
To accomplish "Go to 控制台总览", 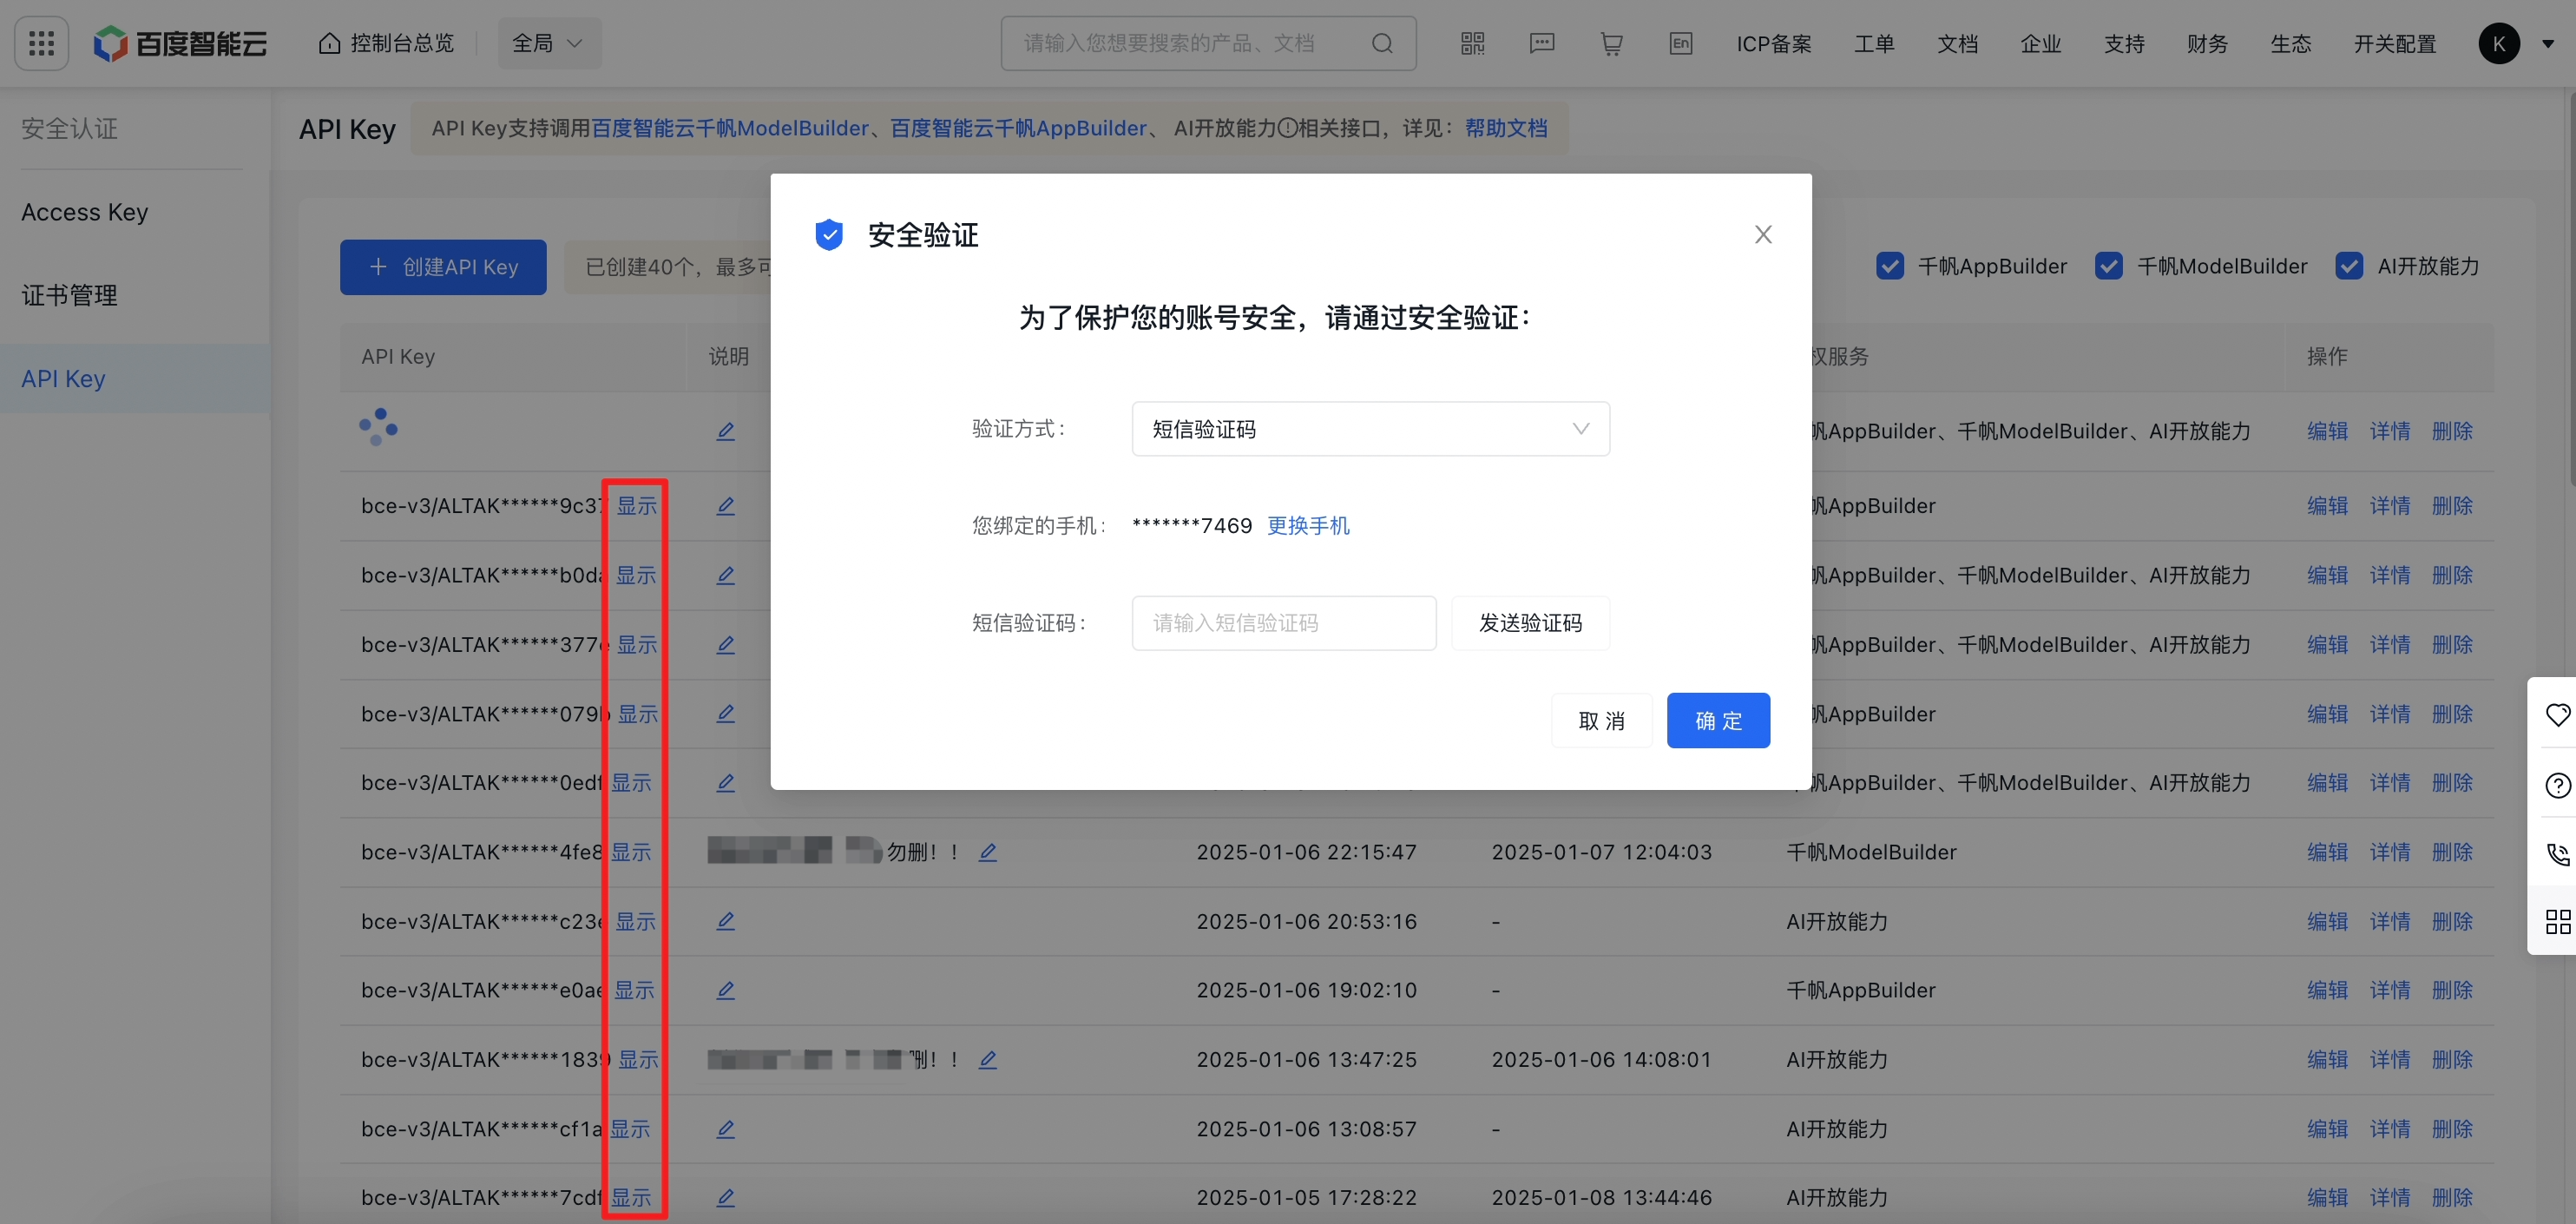I will (387, 43).
